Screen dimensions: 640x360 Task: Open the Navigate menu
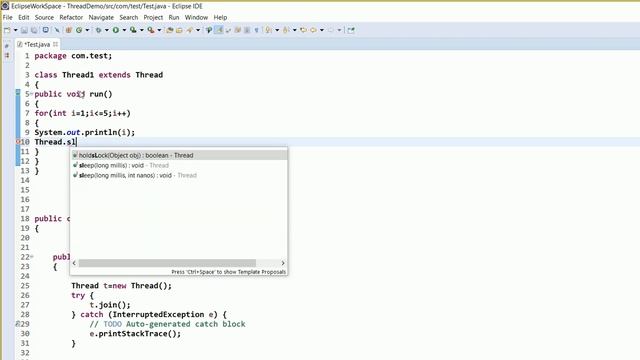click(x=101, y=18)
